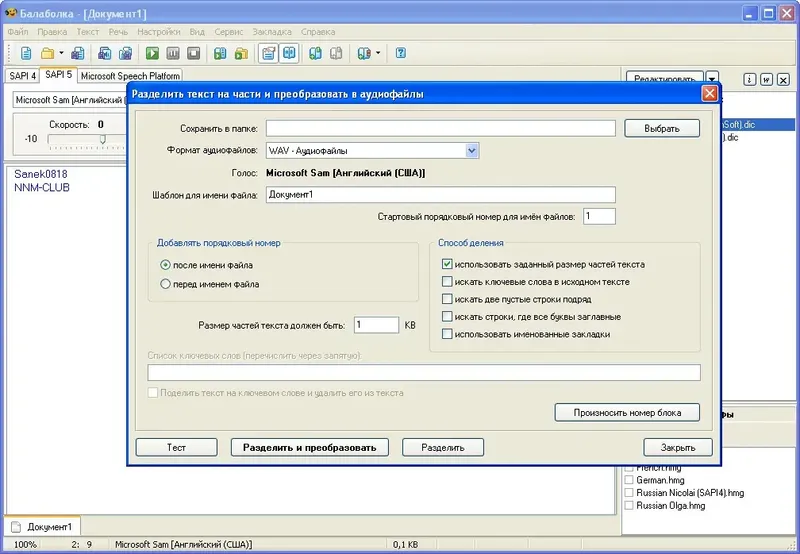This screenshot has width=800, height=554.
Task: Click the Split and convert to audio icon
Action: pos(125,53)
